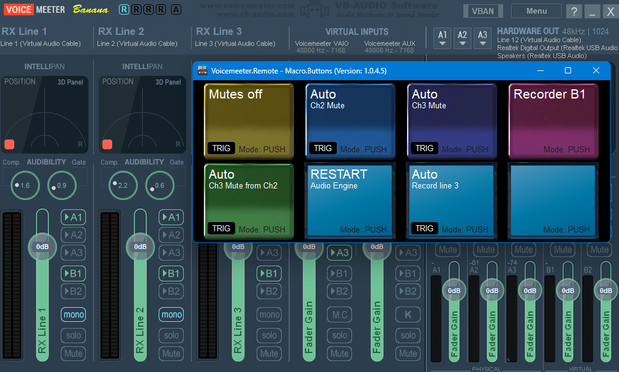Viewport: 619px width, 372px height.
Task: Click Auto Record line 3 macro
Action: (x=452, y=201)
